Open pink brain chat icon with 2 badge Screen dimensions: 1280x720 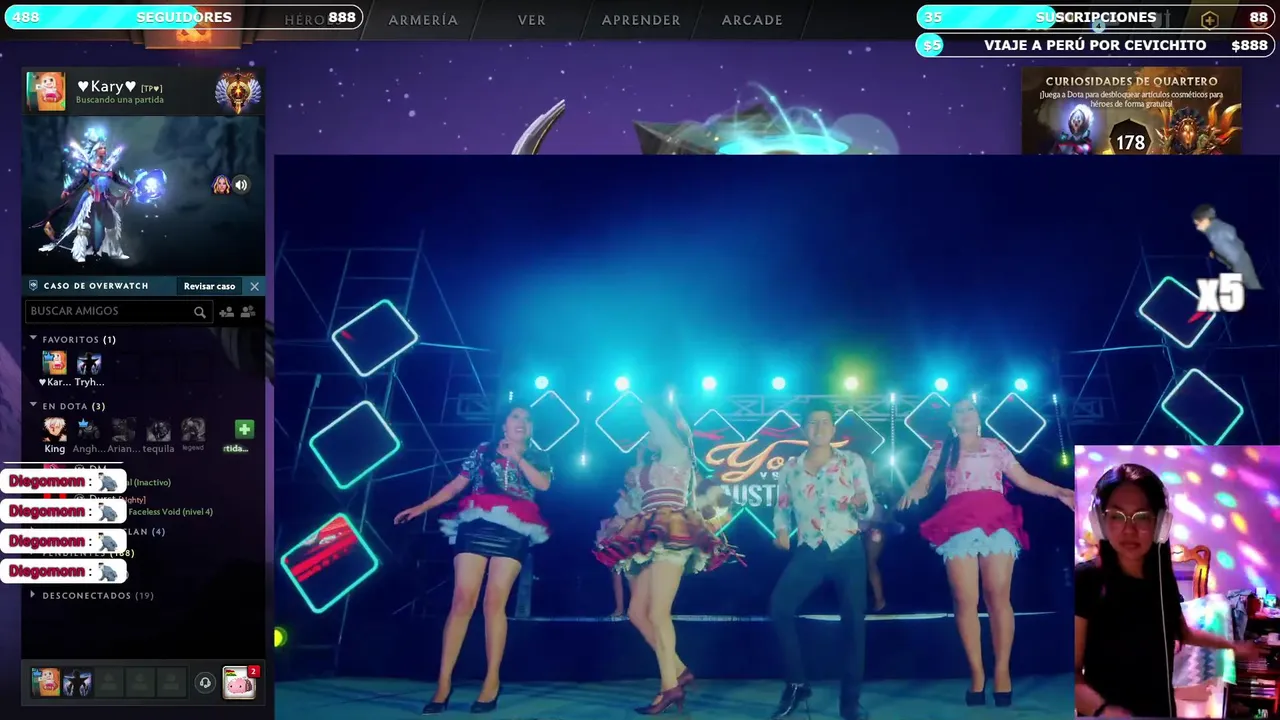[239, 683]
